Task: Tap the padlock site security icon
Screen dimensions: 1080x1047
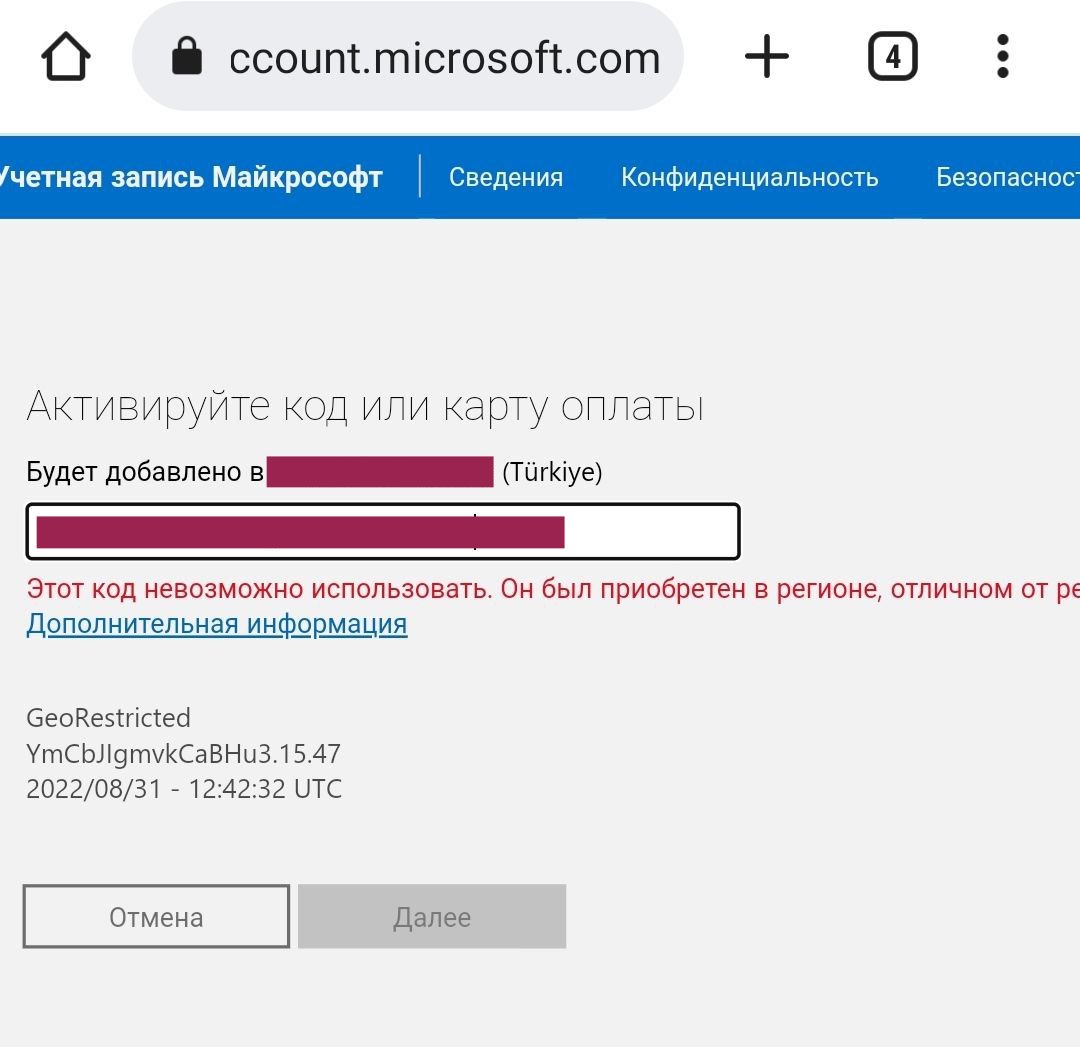Action: pos(187,57)
